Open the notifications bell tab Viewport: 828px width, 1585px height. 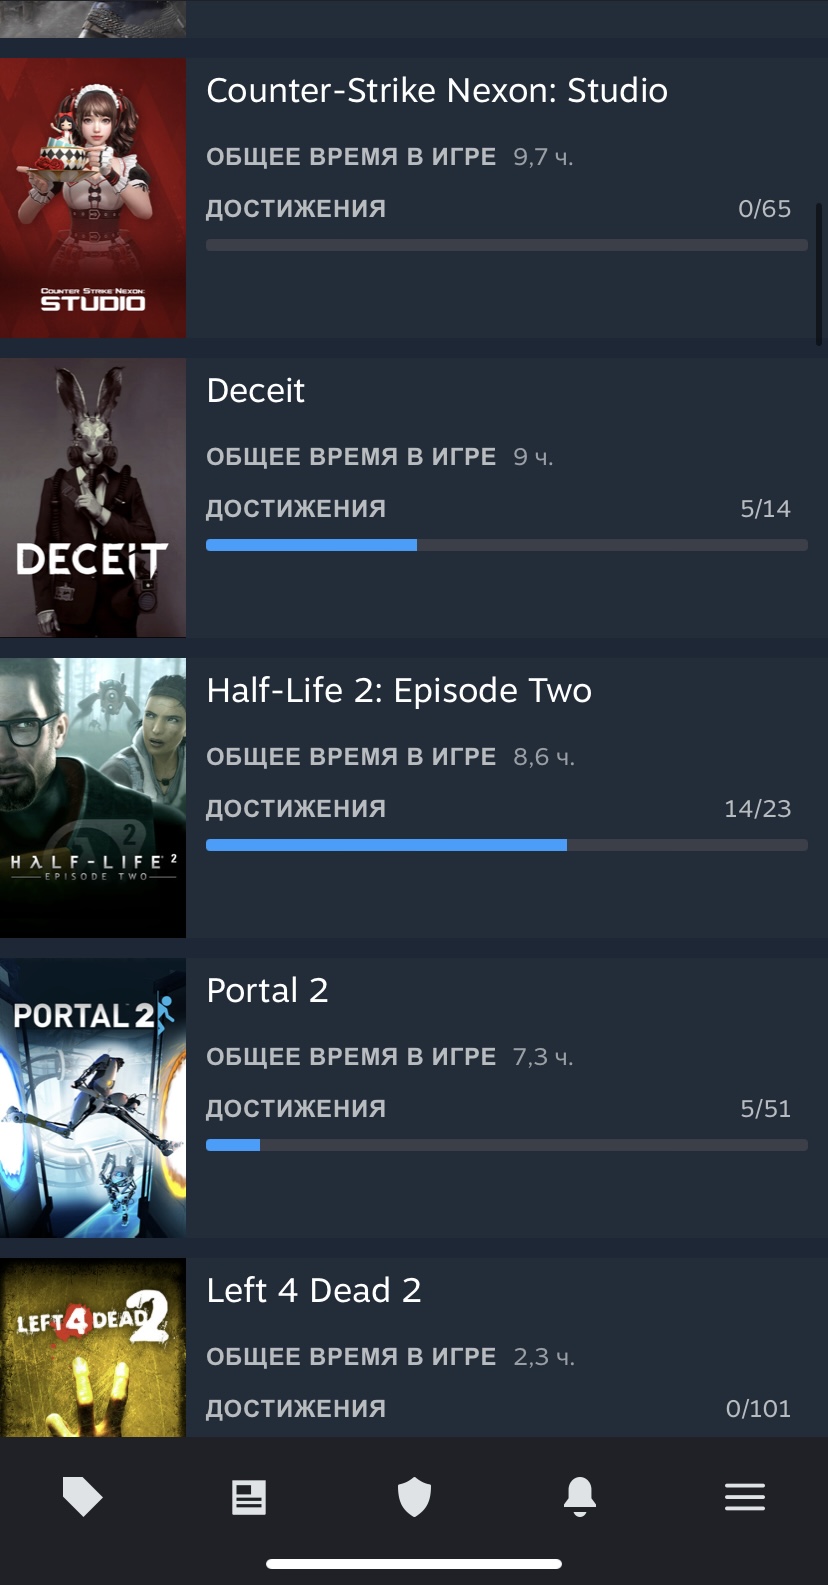[580, 1497]
